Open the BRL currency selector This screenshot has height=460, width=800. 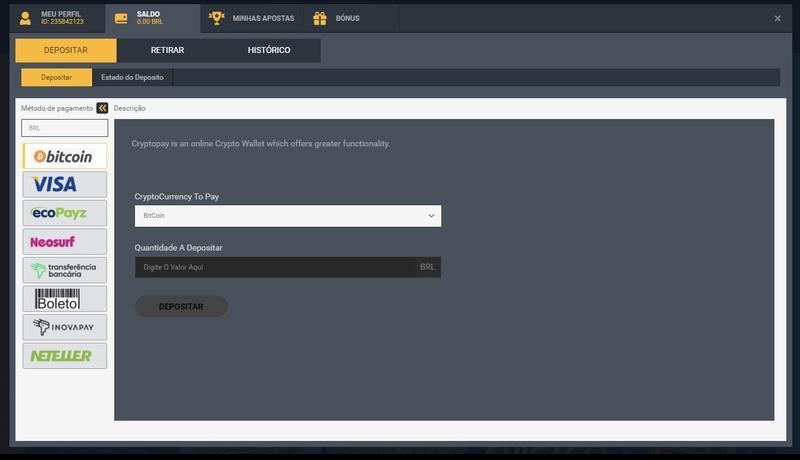(x=64, y=128)
